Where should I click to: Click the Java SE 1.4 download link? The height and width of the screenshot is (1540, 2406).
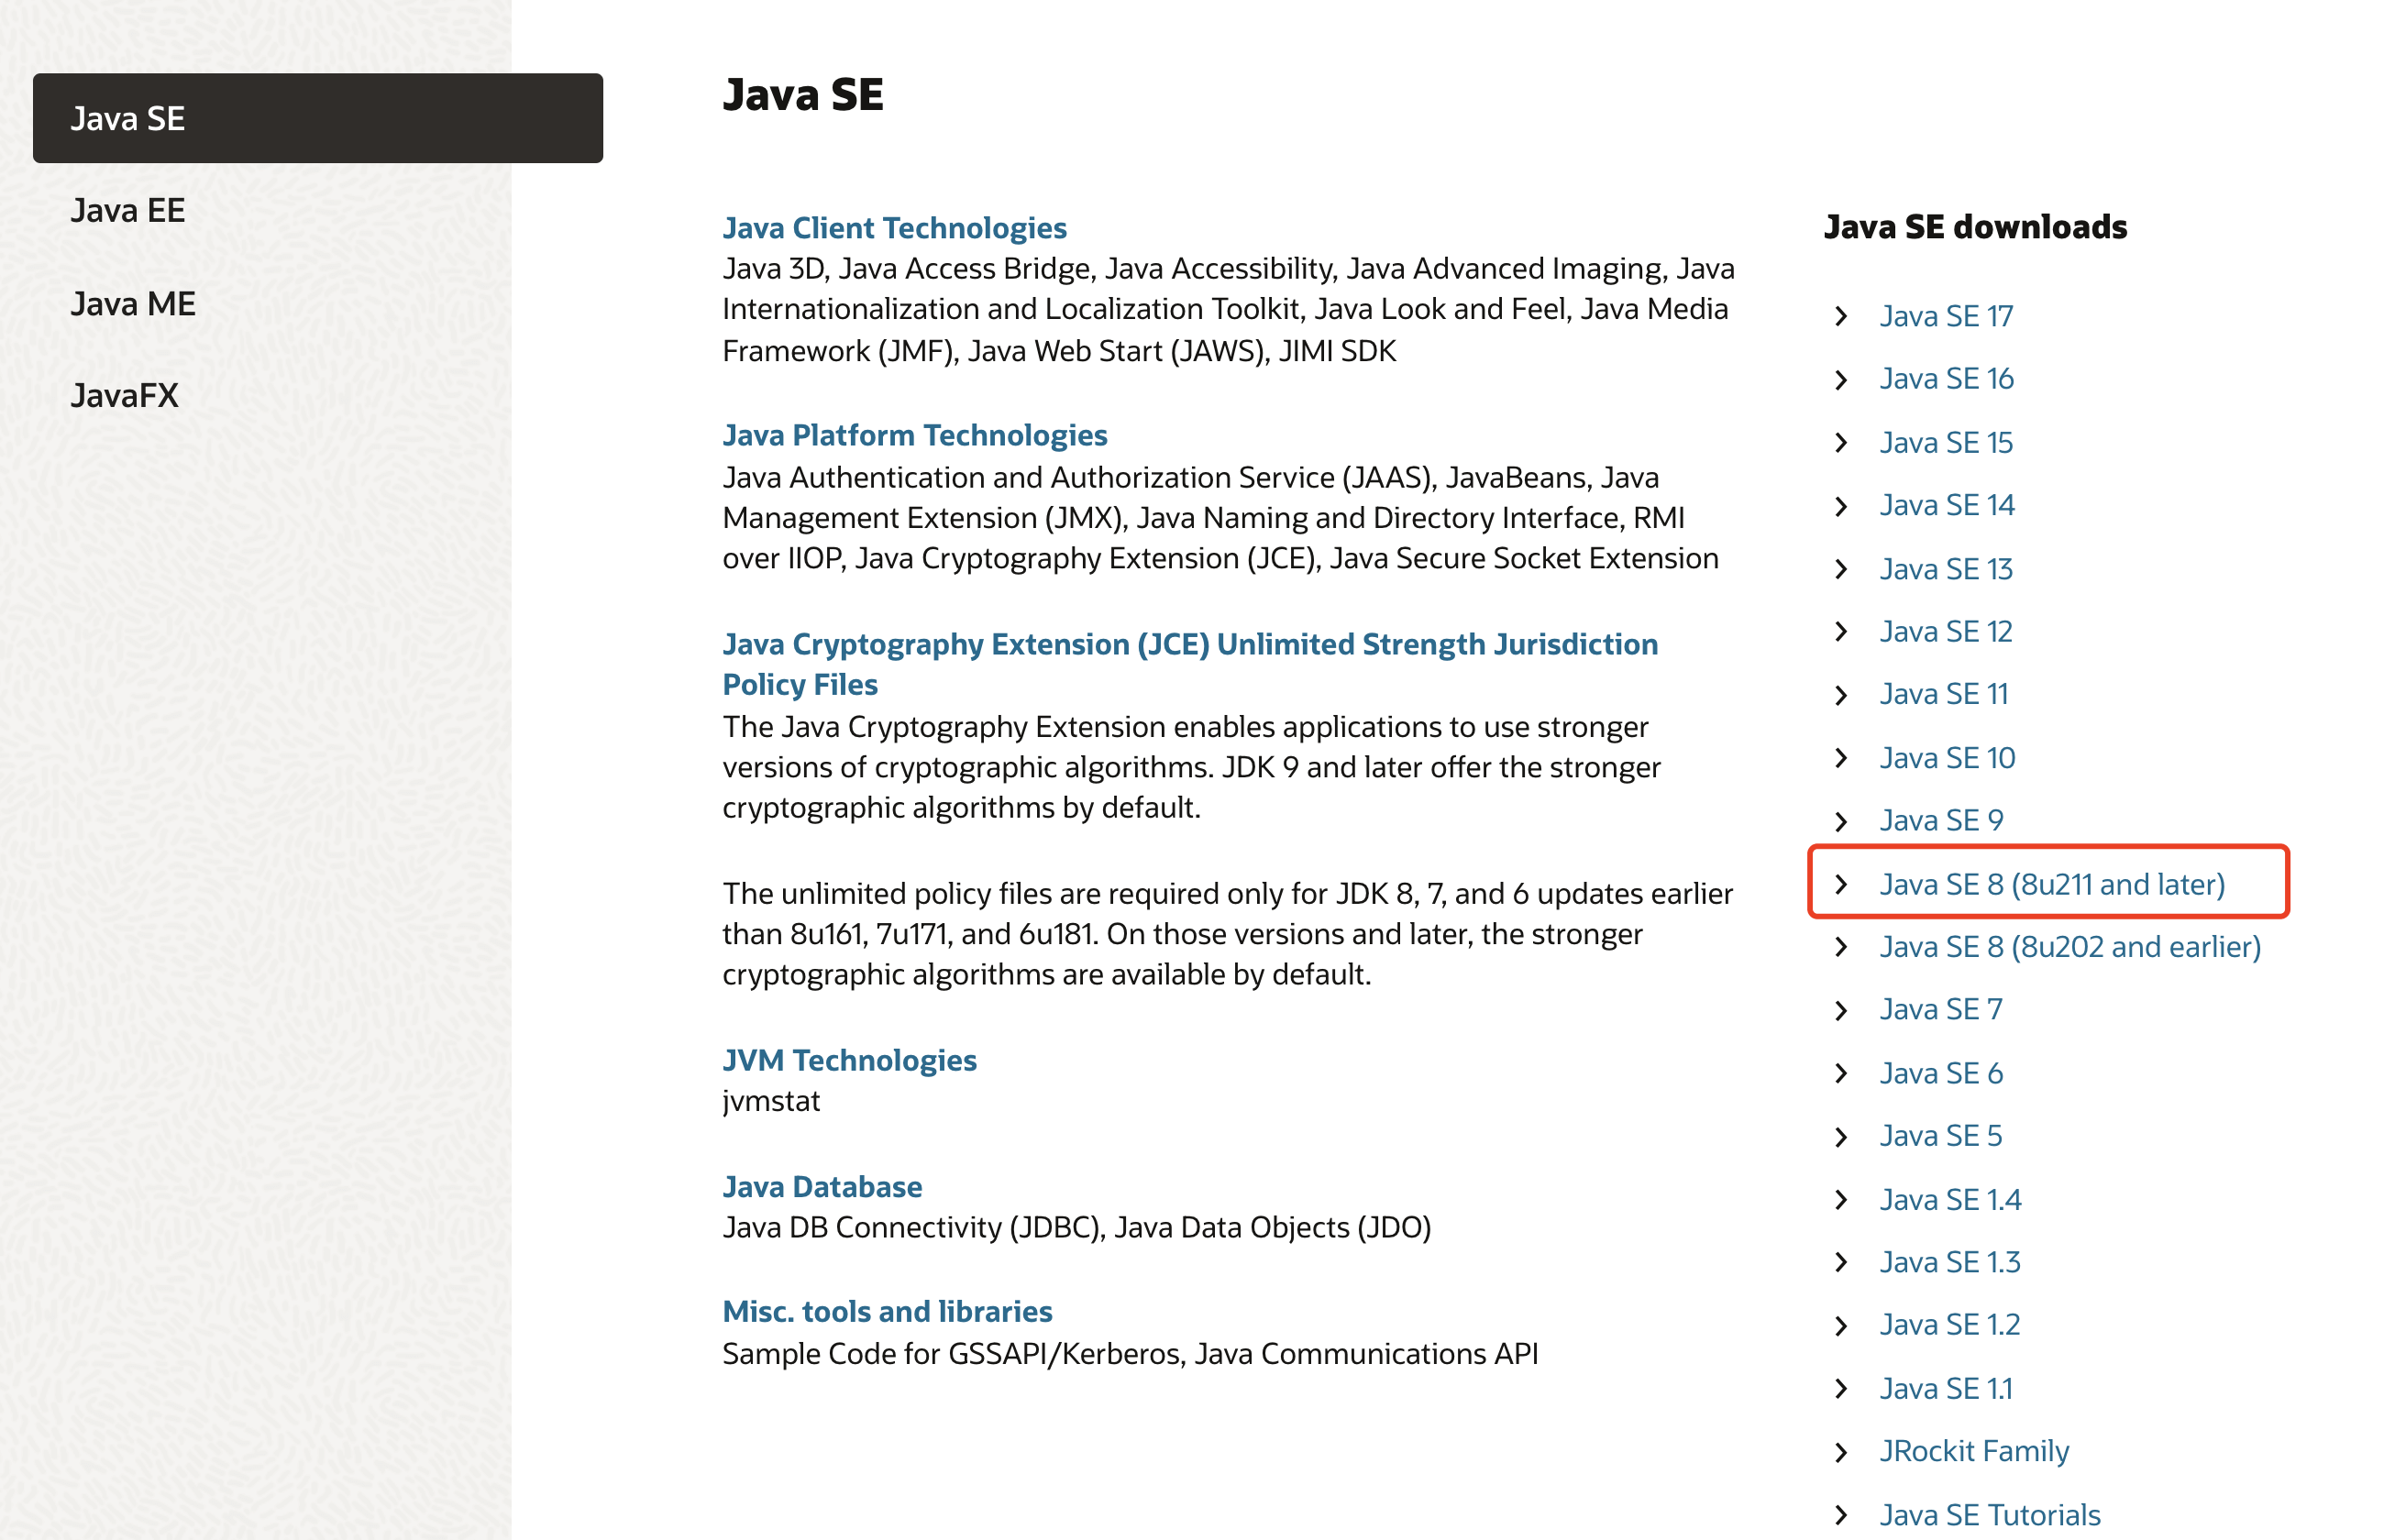[x=1950, y=1200]
